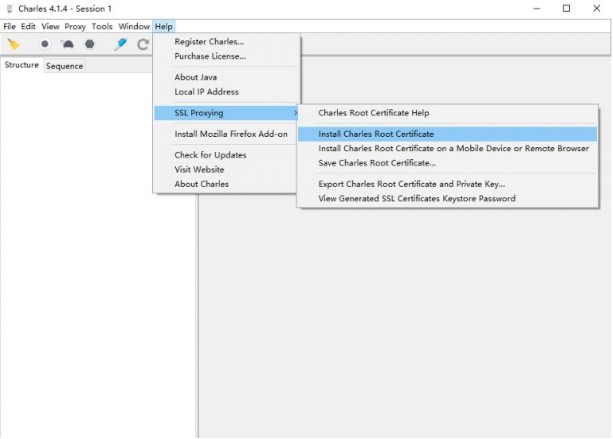Image resolution: width=613 pixels, height=439 pixels.
Task: Open the View menu
Action: pyautogui.click(x=50, y=26)
